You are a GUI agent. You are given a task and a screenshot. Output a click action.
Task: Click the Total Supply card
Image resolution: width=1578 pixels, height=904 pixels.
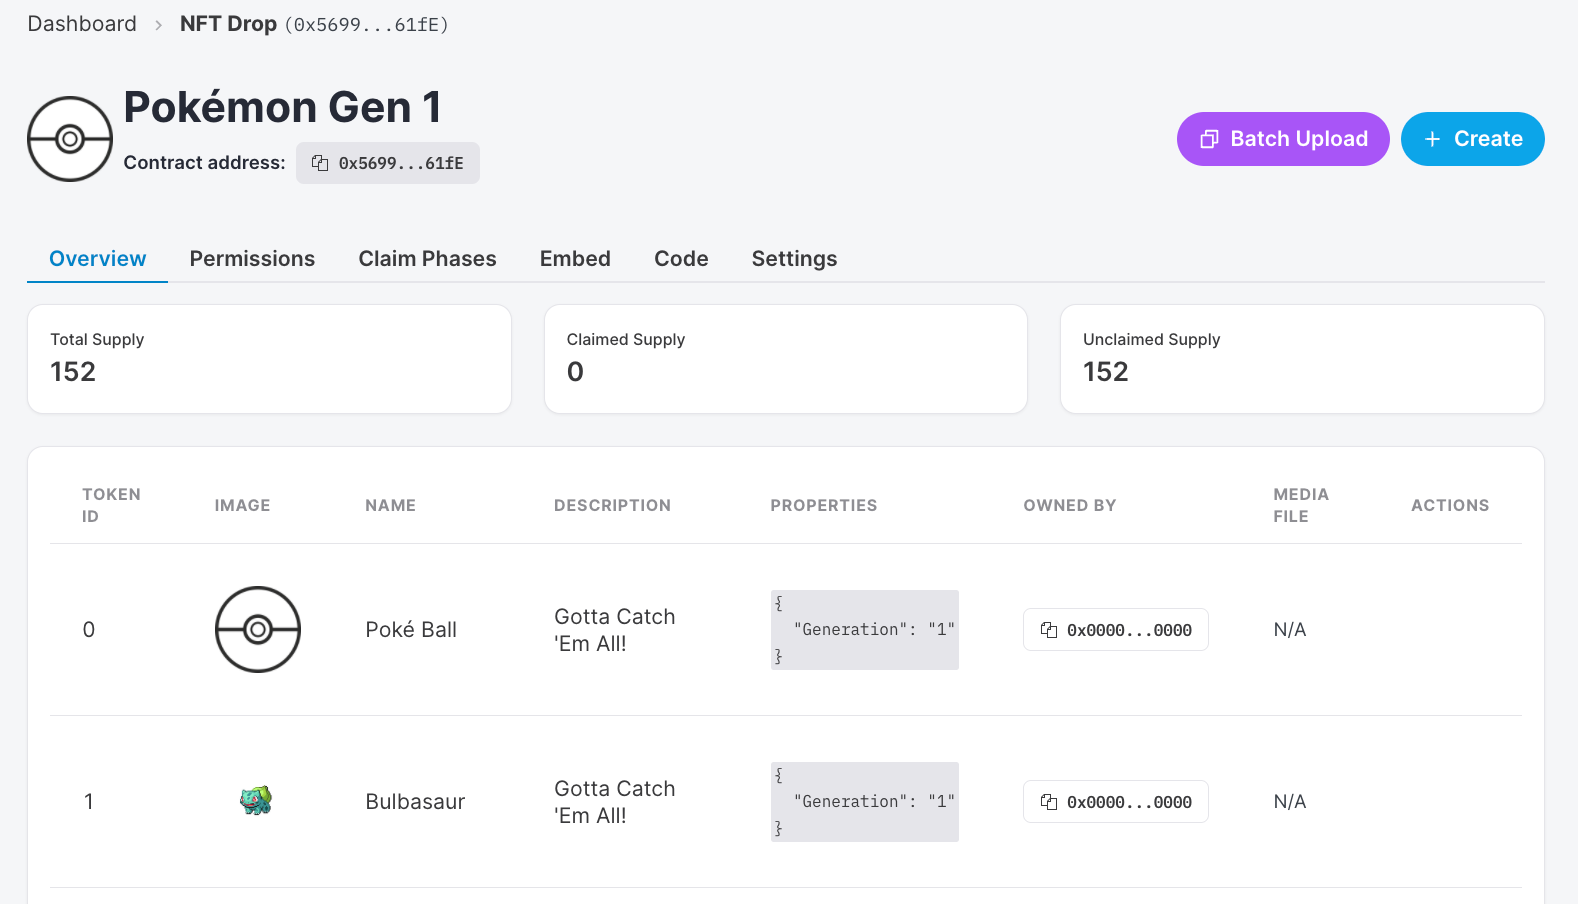[x=269, y=359]
